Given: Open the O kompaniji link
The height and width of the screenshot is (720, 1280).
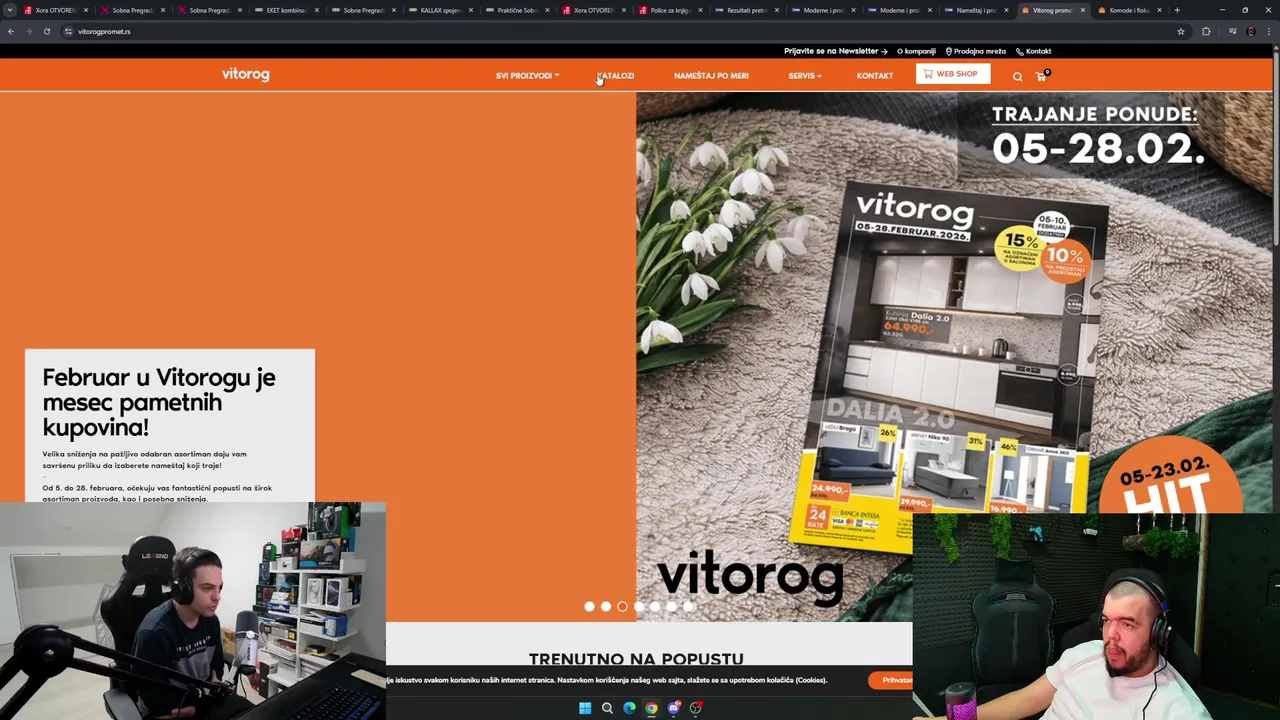Looking at the screenshot, I should 916,51.
